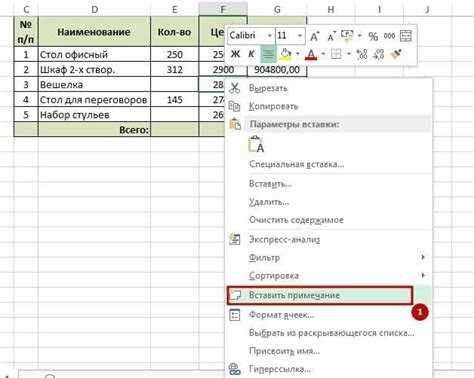
Task: Open the Calibri font name dropdown
Action: point(269,35)
